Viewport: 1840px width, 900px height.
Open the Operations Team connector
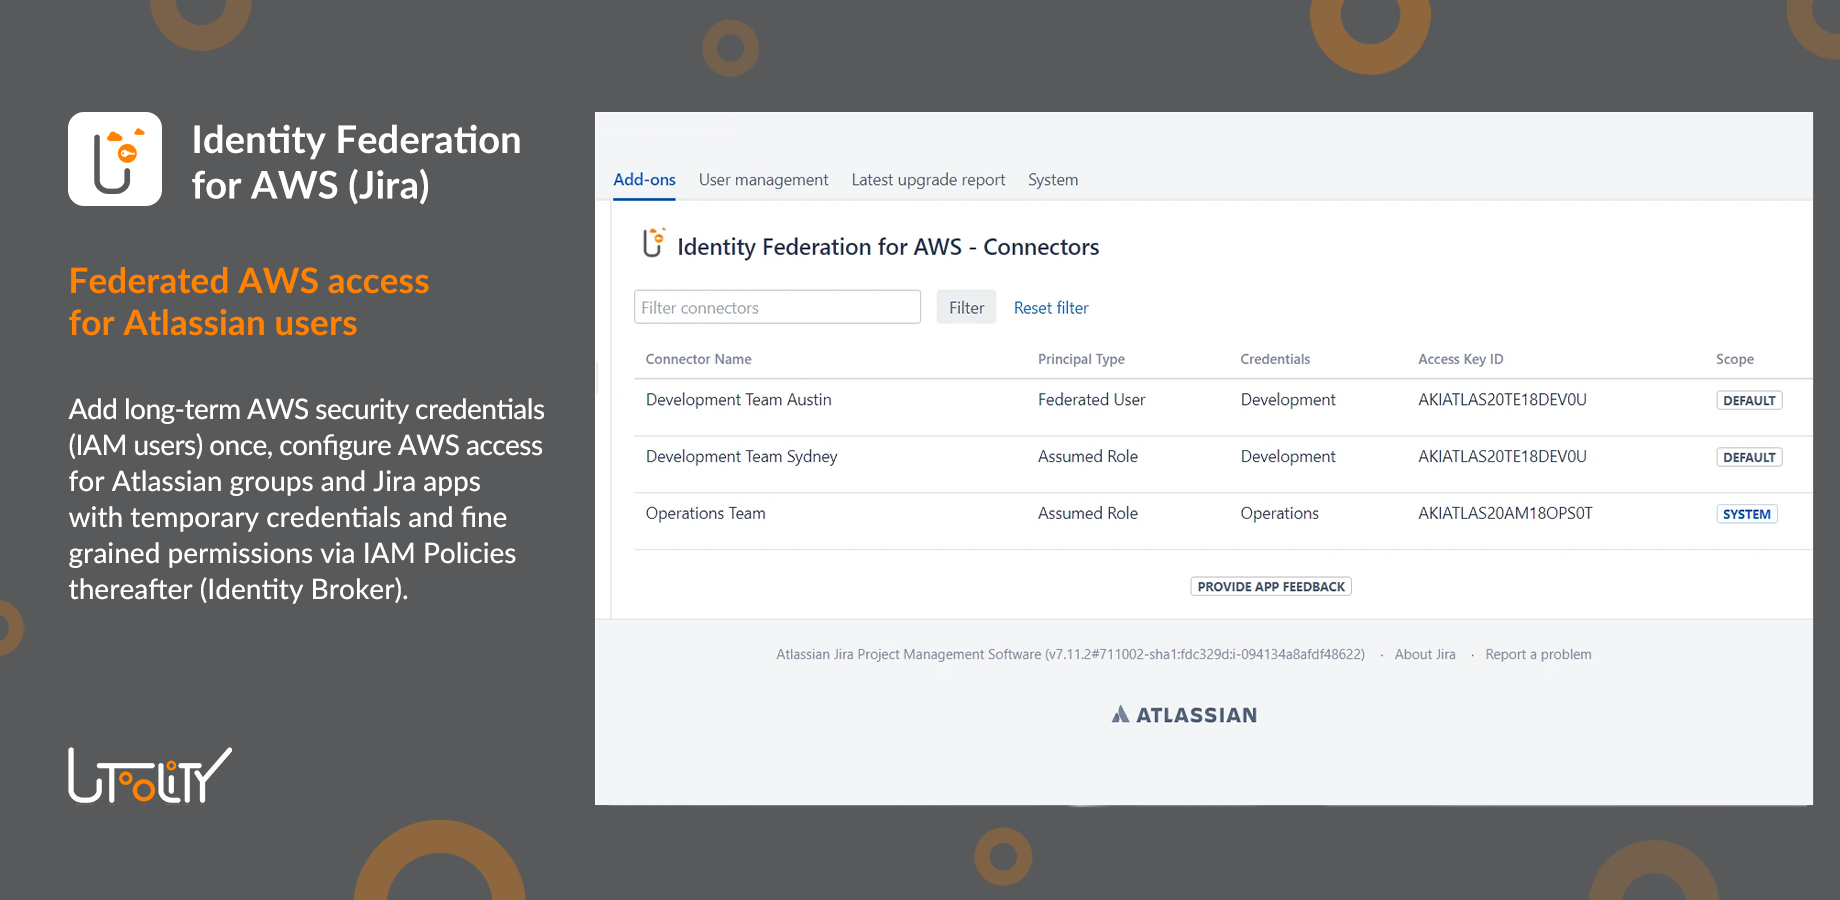coord(705,514)
